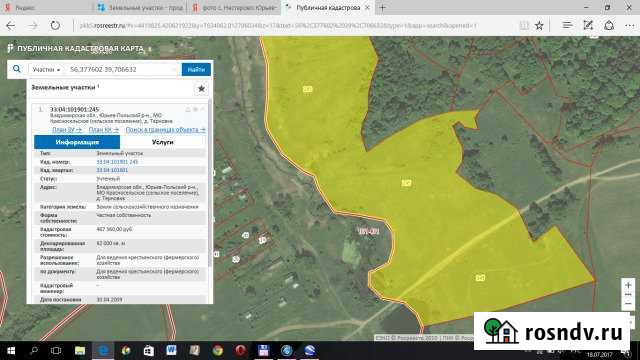Open Google Chrome from the taskbar
This screenshot has height=360, width=640.
tap(217, 351)
